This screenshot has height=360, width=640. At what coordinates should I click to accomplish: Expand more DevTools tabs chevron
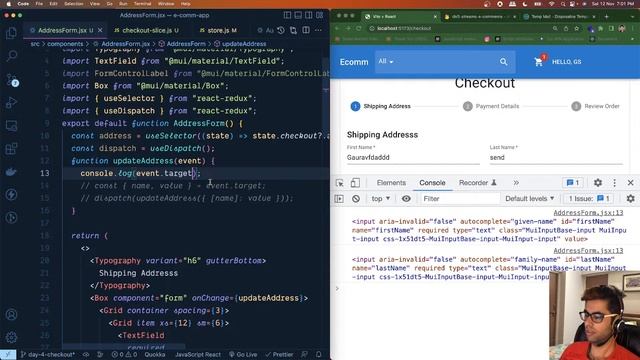point(516,183)
